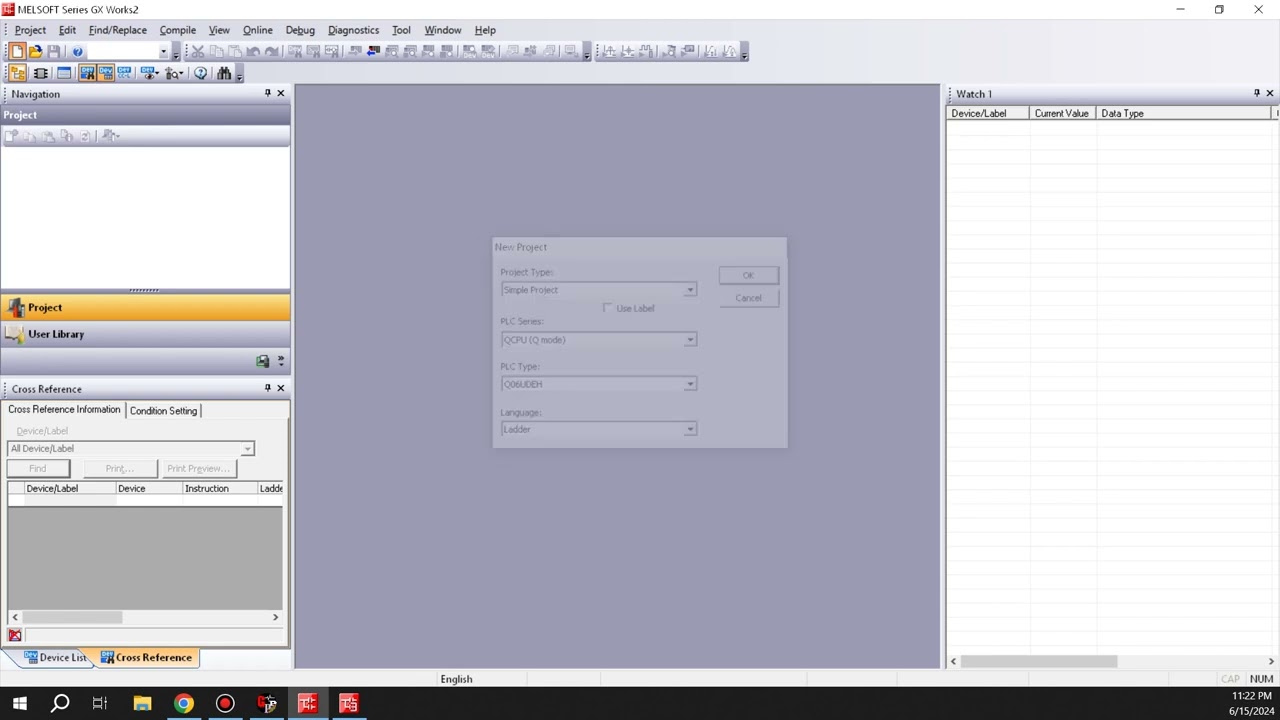Open the Diagnostics menu

(x=353, y=30)
